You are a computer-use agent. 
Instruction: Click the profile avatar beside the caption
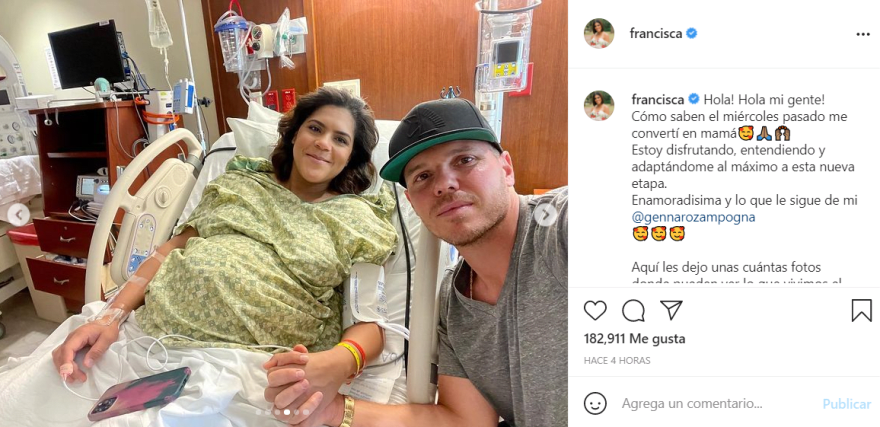pyautogui.click(x=599, y=105)
